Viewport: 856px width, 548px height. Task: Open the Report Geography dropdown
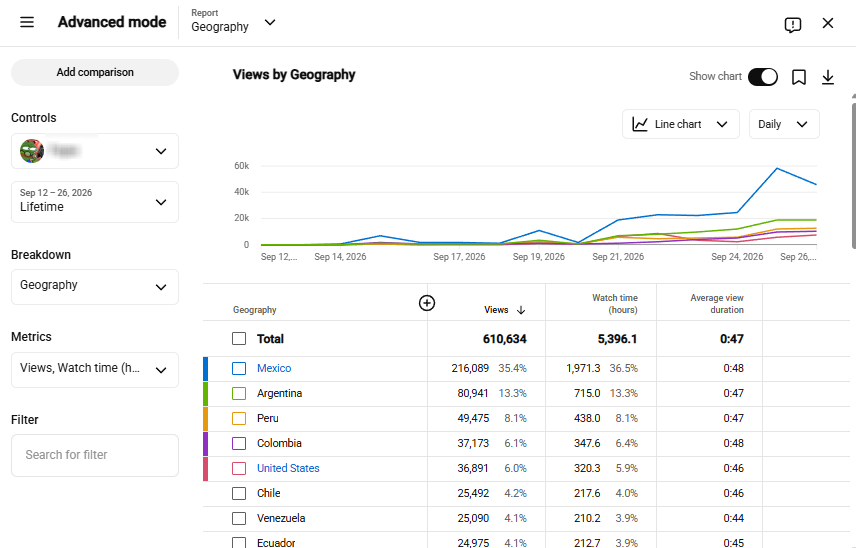coord(233,22)
